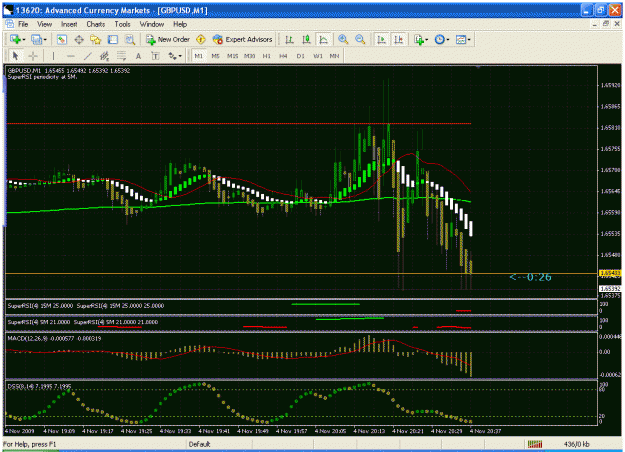Zoom out of the chart
The image size is (625, 452).
(x=360, y=39)
